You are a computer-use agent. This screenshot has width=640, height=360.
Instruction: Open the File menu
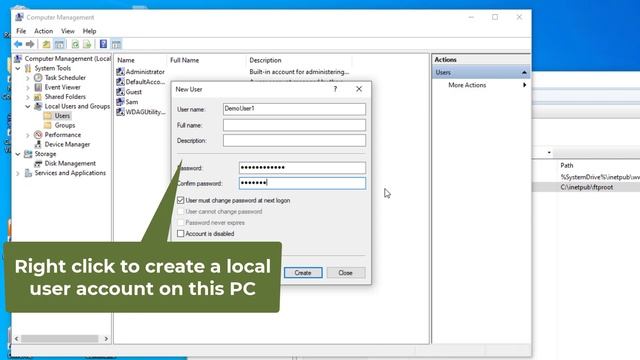click(x=21, y=31)
